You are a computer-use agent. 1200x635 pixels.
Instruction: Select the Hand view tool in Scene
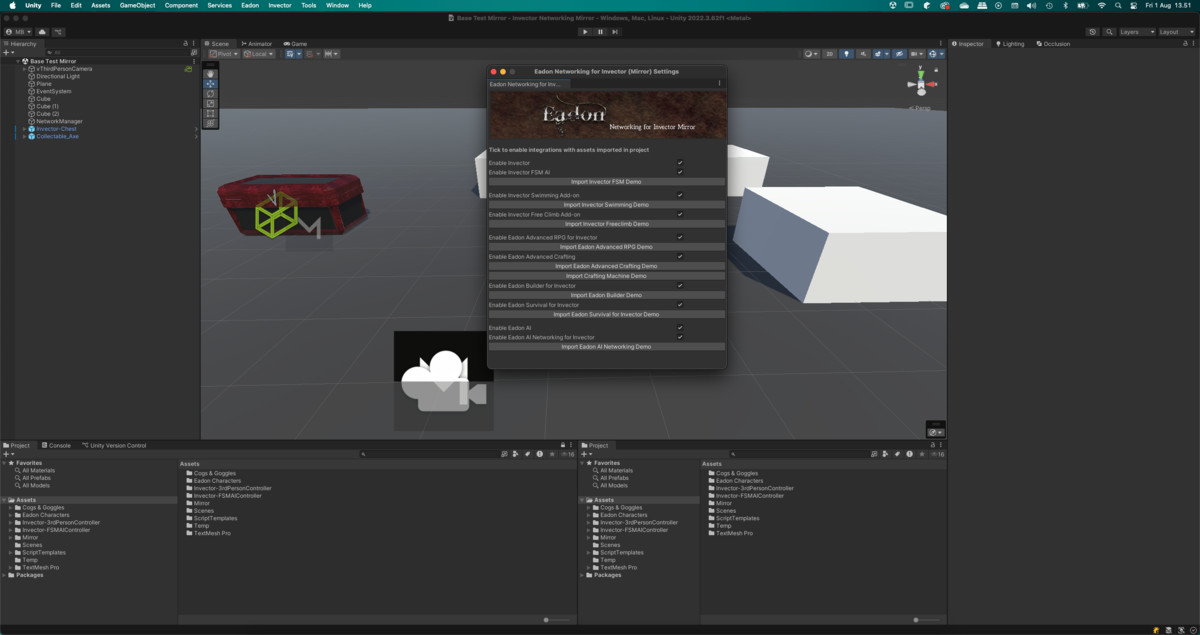pyautogui.click(x=210, y=74)
